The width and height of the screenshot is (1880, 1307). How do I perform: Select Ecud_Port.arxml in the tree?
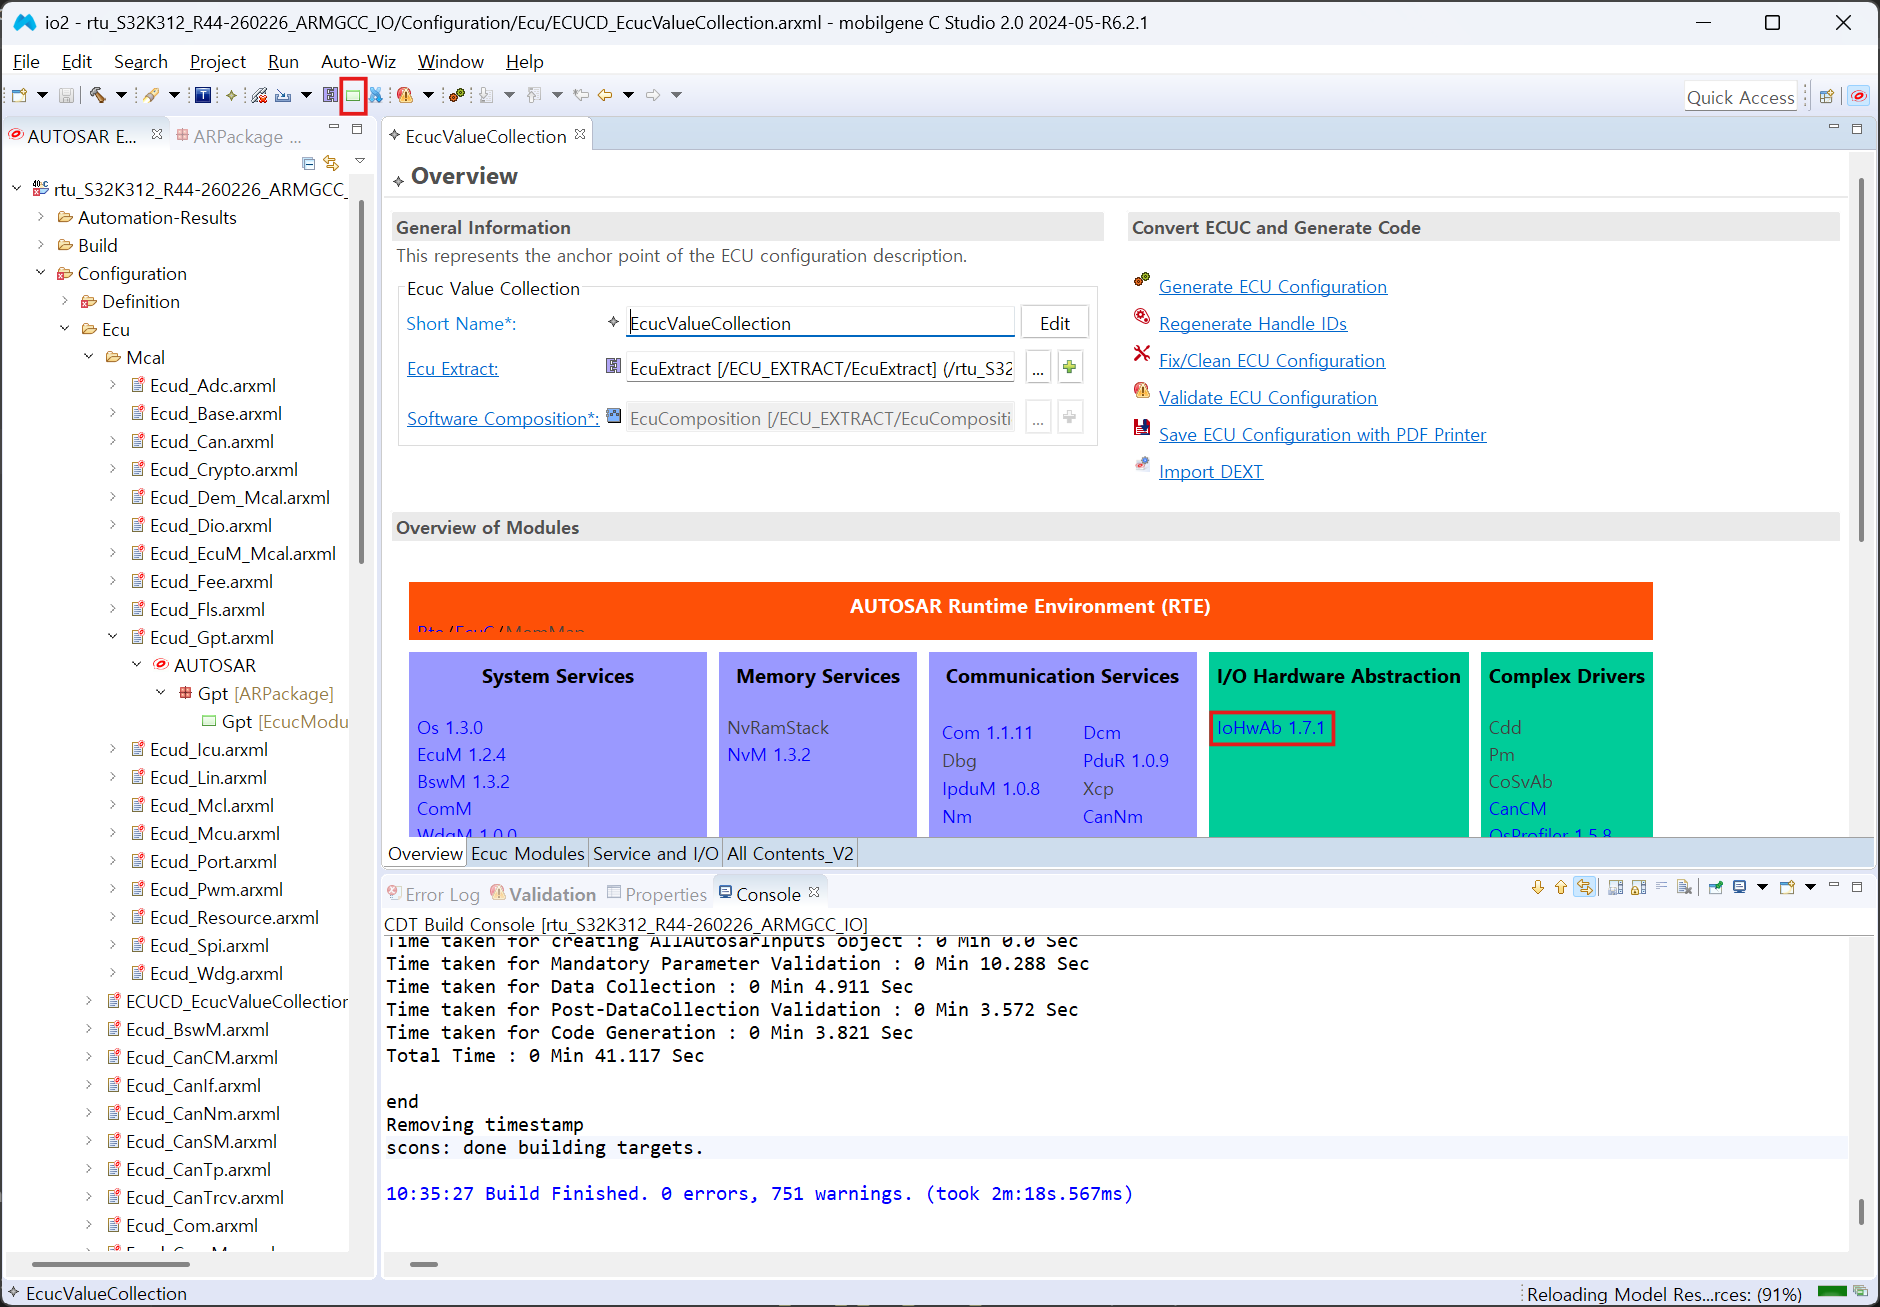click(x=213, y=861)
